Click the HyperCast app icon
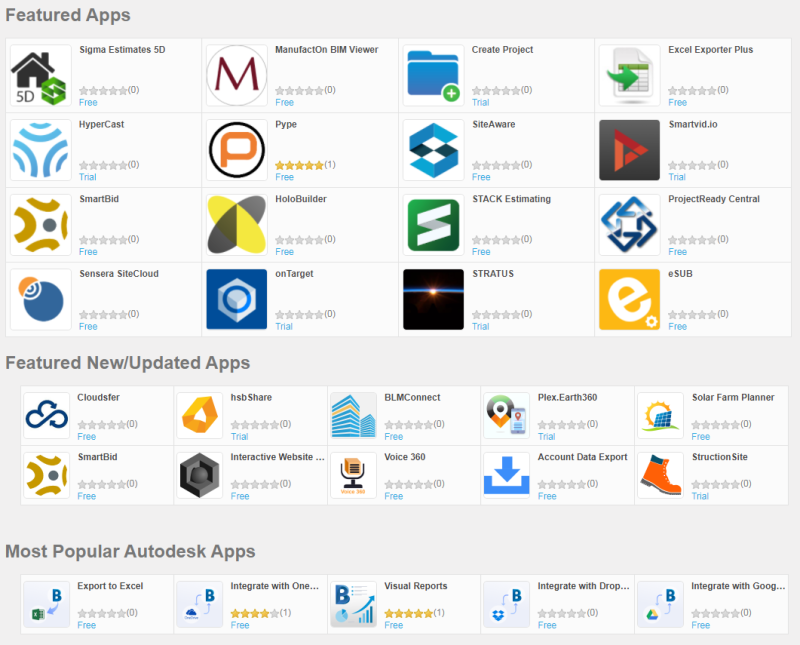The width and height of the screenshot is (800, 645). (x=40, y=150)
